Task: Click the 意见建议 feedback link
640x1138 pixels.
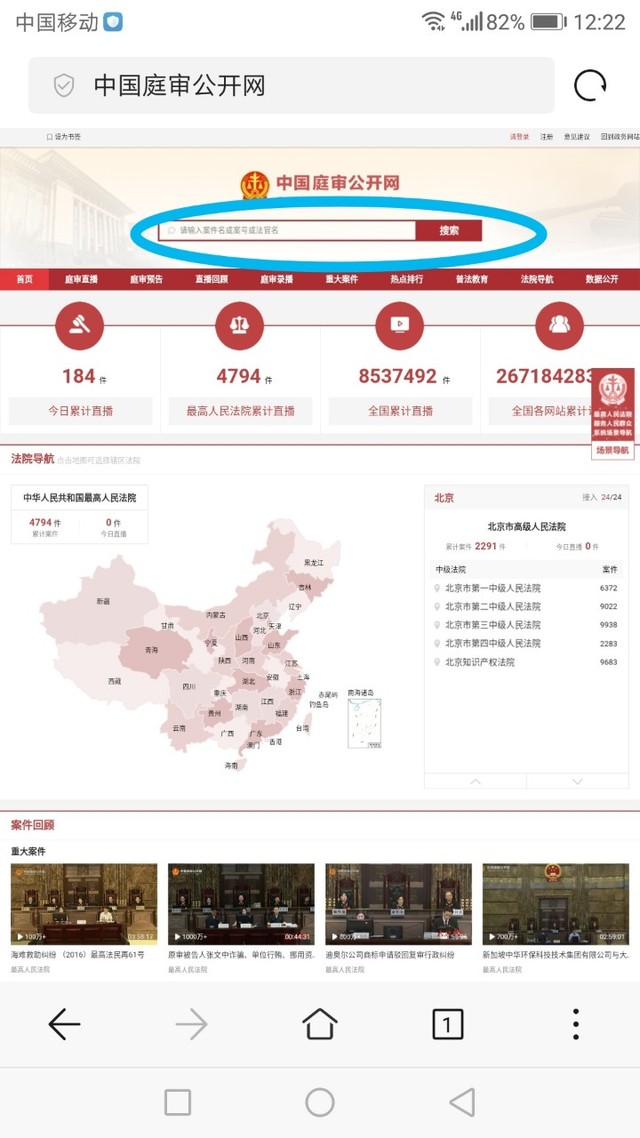Action: tap(577, 136)
